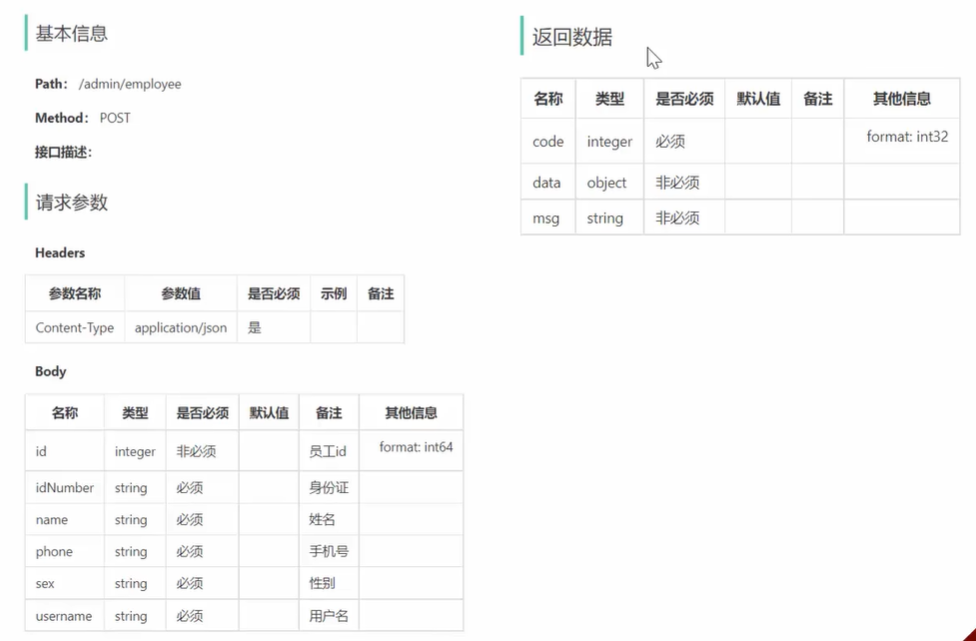
Task: Select the format: int64 info cell
Action: pos(416,448)
